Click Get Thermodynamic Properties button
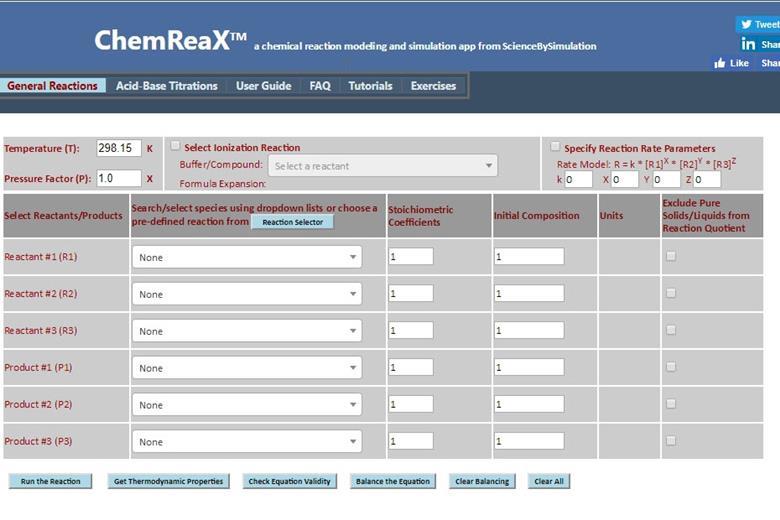 (169, 481)
